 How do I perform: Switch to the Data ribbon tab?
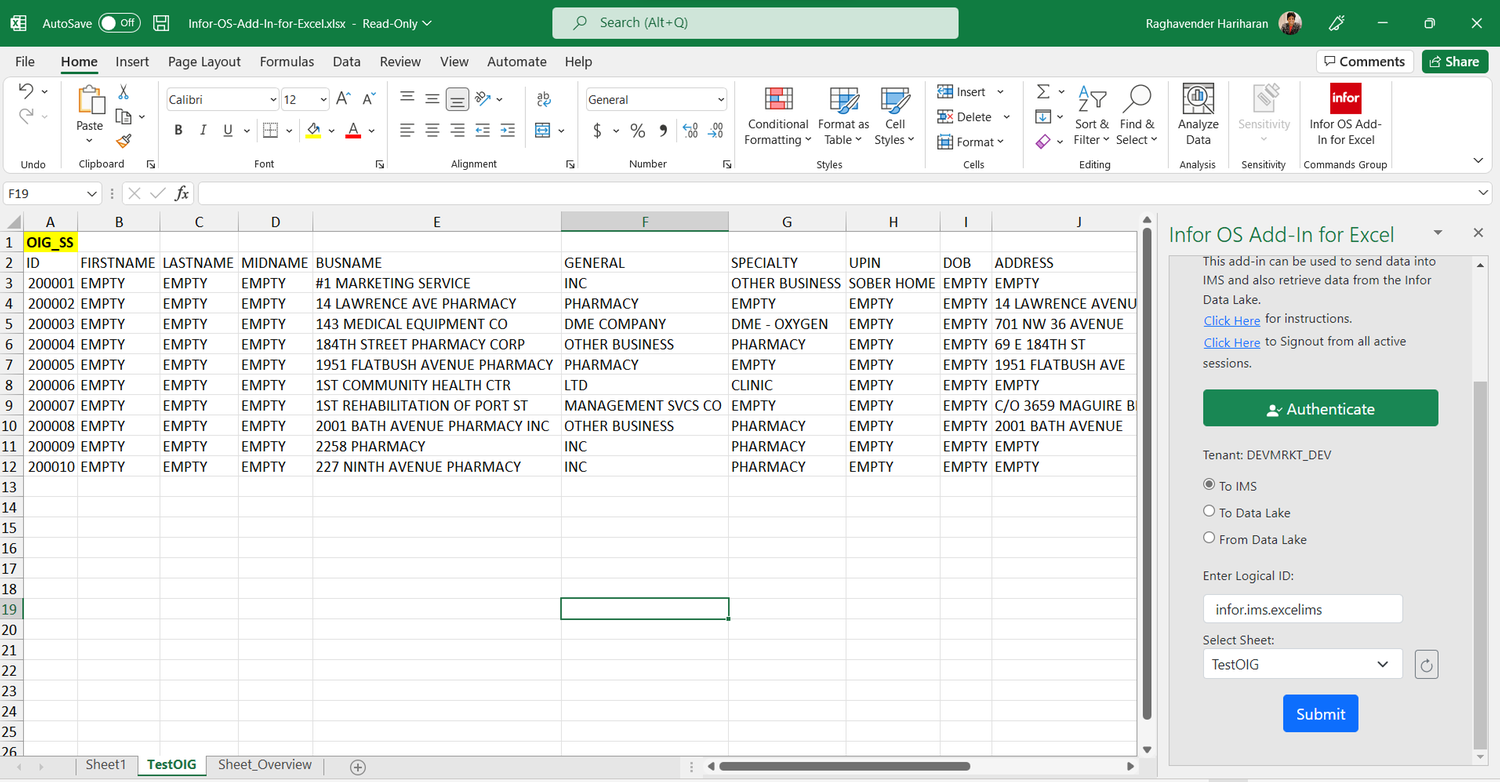point(347,62)
